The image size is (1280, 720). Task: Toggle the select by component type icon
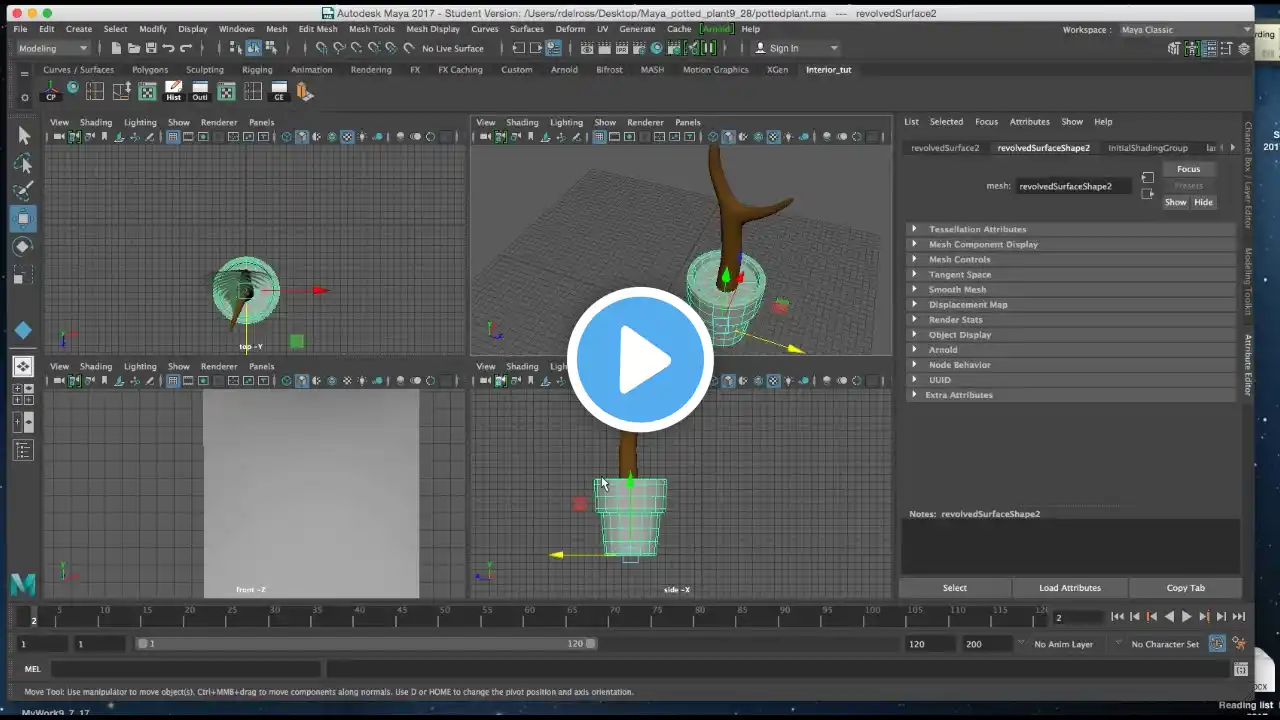[271, 48]
